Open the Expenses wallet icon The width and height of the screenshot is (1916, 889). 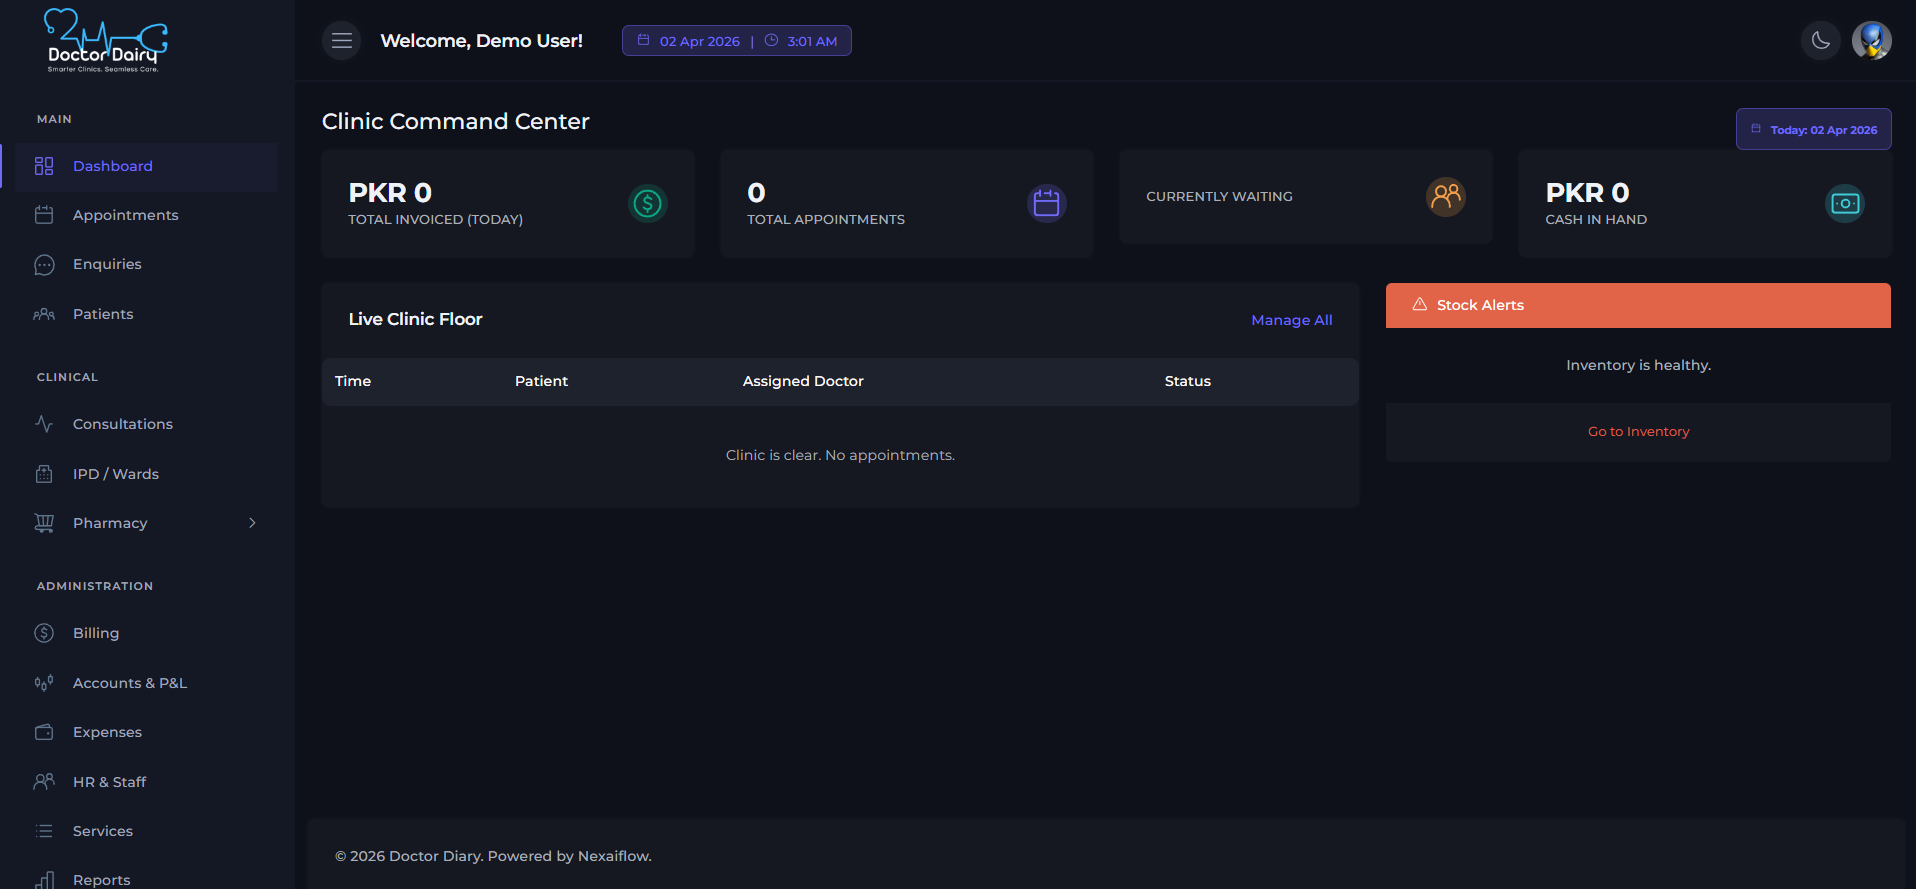[44, 732]
